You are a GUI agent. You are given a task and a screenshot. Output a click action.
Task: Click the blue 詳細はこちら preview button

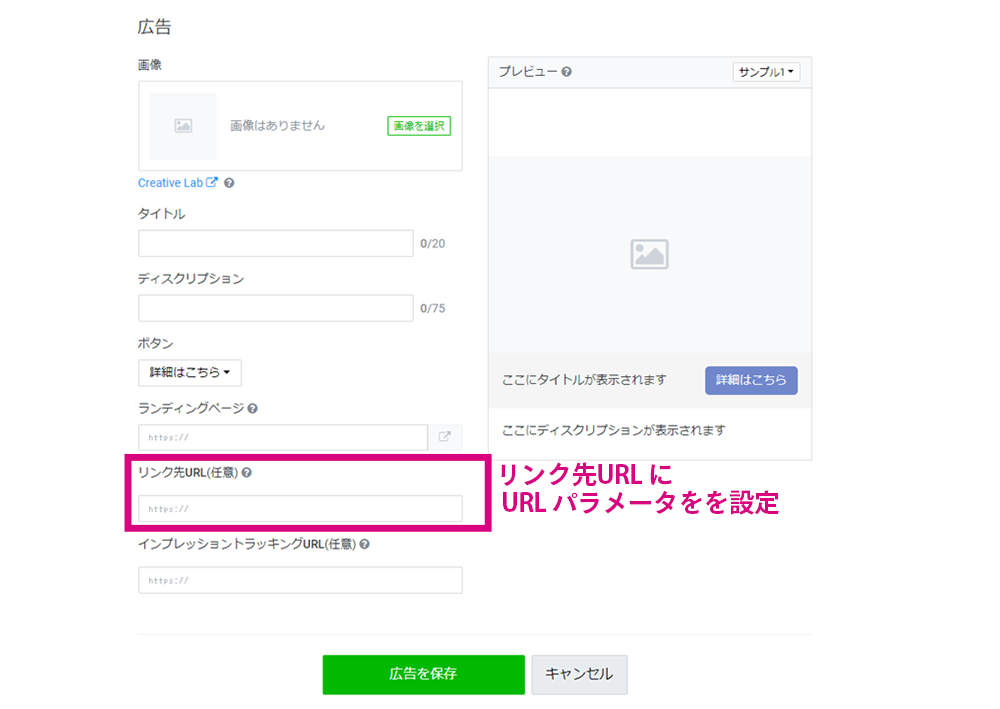(x=751, y=380)
